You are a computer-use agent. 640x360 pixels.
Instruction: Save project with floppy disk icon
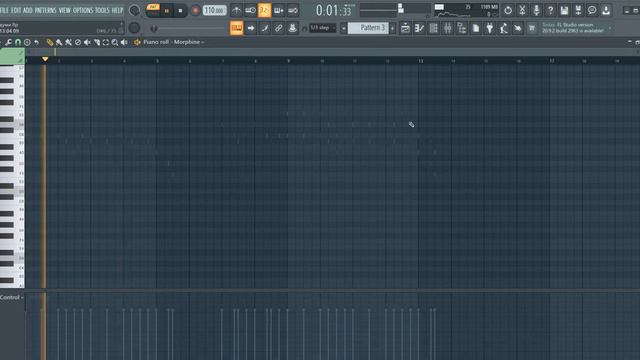[564, 10]
